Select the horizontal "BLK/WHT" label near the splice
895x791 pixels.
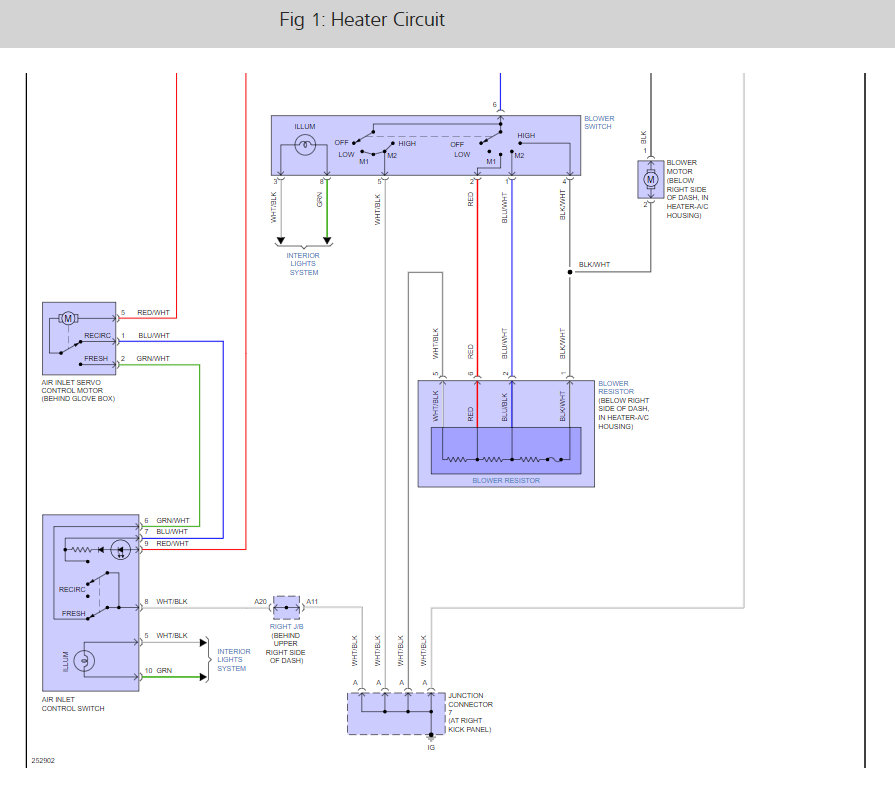click(594, 265)
